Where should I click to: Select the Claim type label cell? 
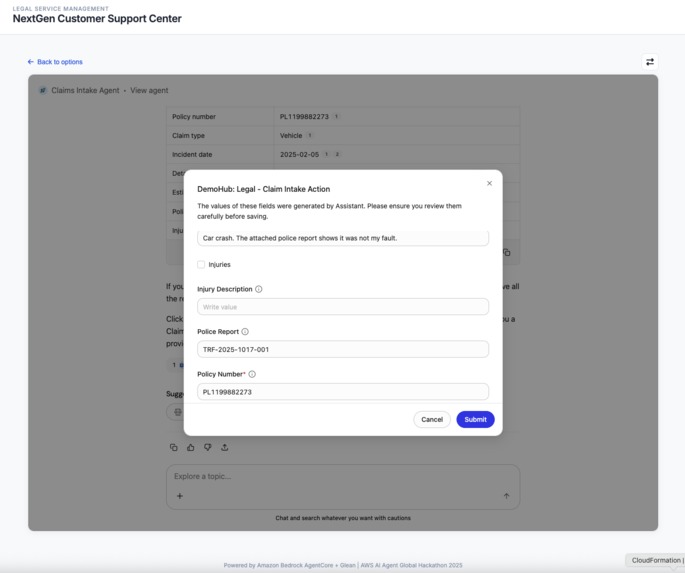click(x=220, y=135)
